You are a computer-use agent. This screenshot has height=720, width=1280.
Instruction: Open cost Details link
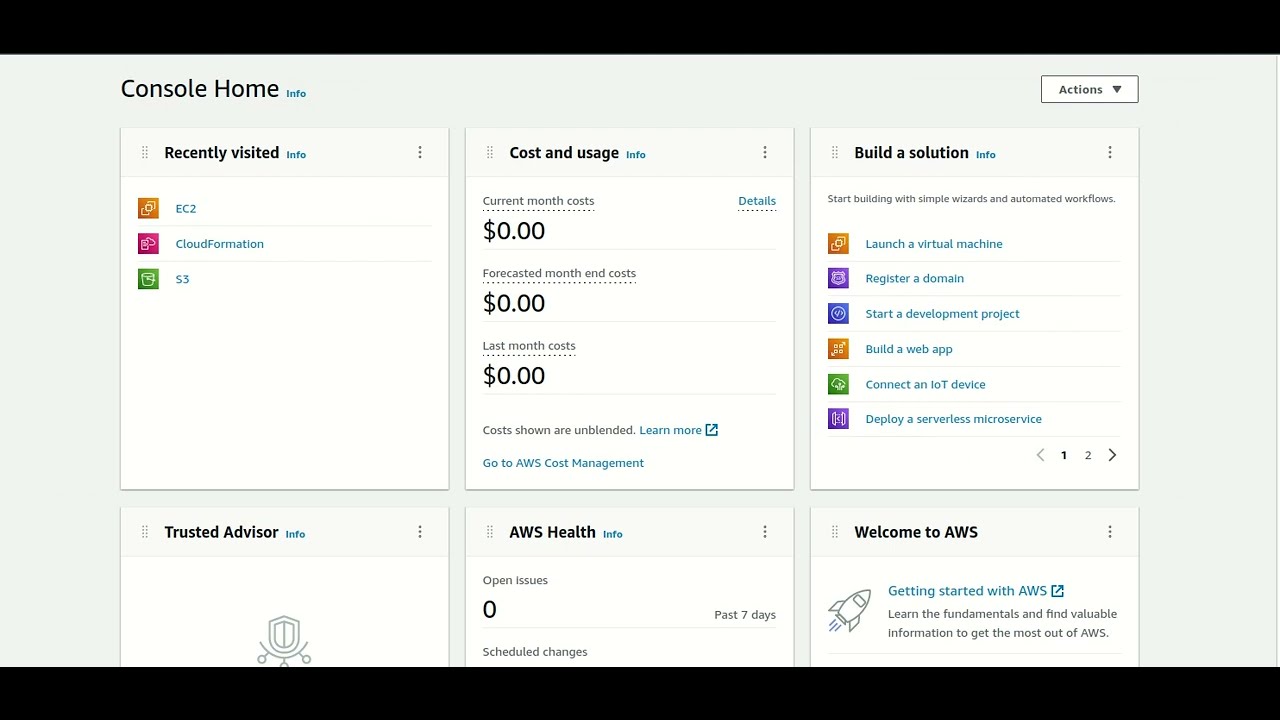pyautogui.click(x=757, y=201)
